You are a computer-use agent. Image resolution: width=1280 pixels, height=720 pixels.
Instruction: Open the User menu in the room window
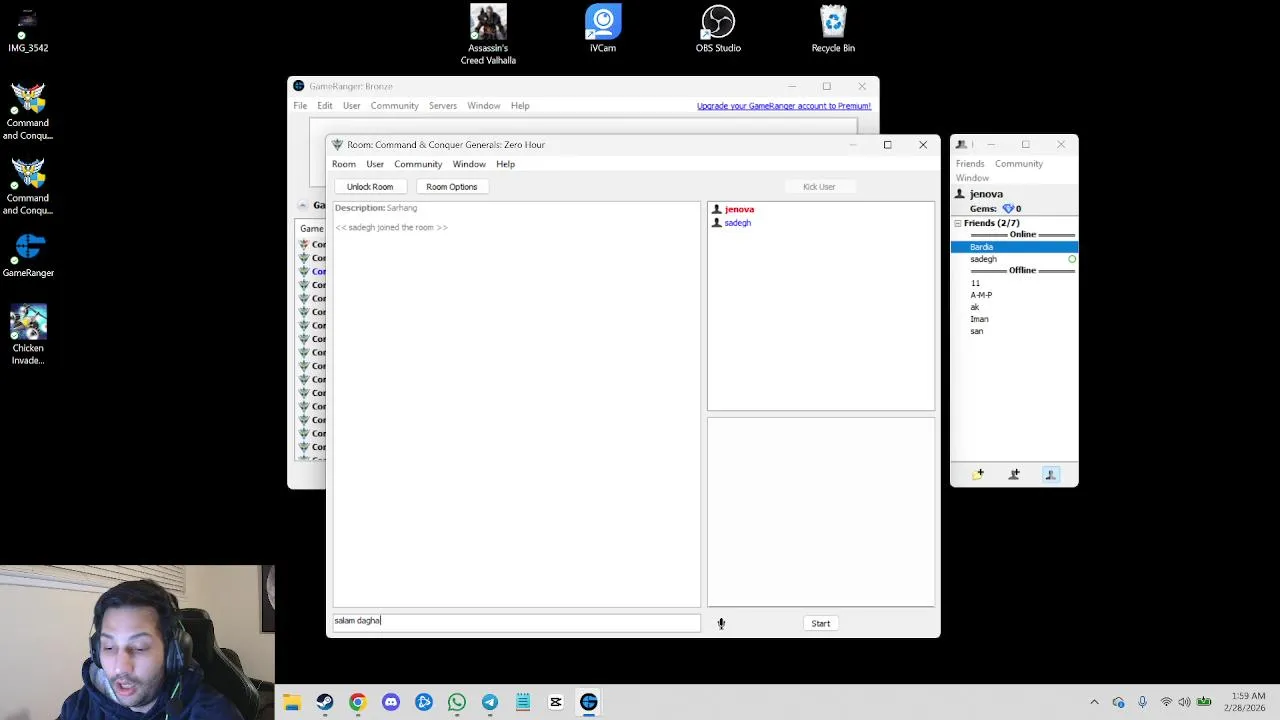(x=375, y=164)
